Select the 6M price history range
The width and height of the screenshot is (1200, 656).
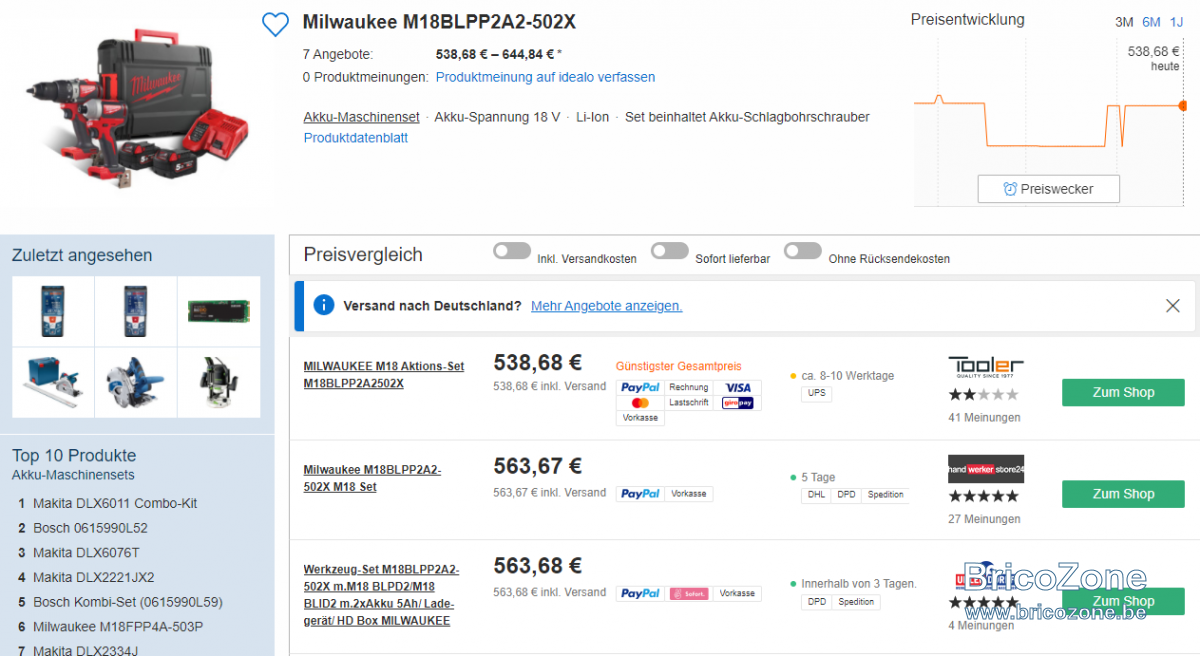[x=1151, y=22]
